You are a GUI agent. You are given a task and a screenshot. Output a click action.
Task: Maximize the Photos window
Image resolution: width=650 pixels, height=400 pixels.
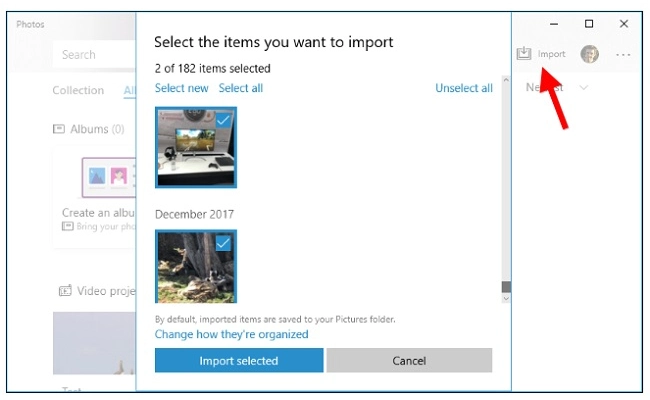click(589, 23)
